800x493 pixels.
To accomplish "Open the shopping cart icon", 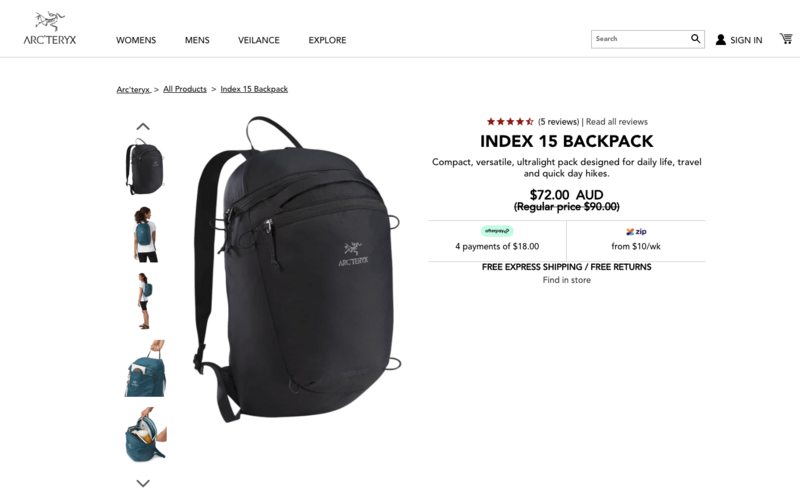I will point(786,38).
